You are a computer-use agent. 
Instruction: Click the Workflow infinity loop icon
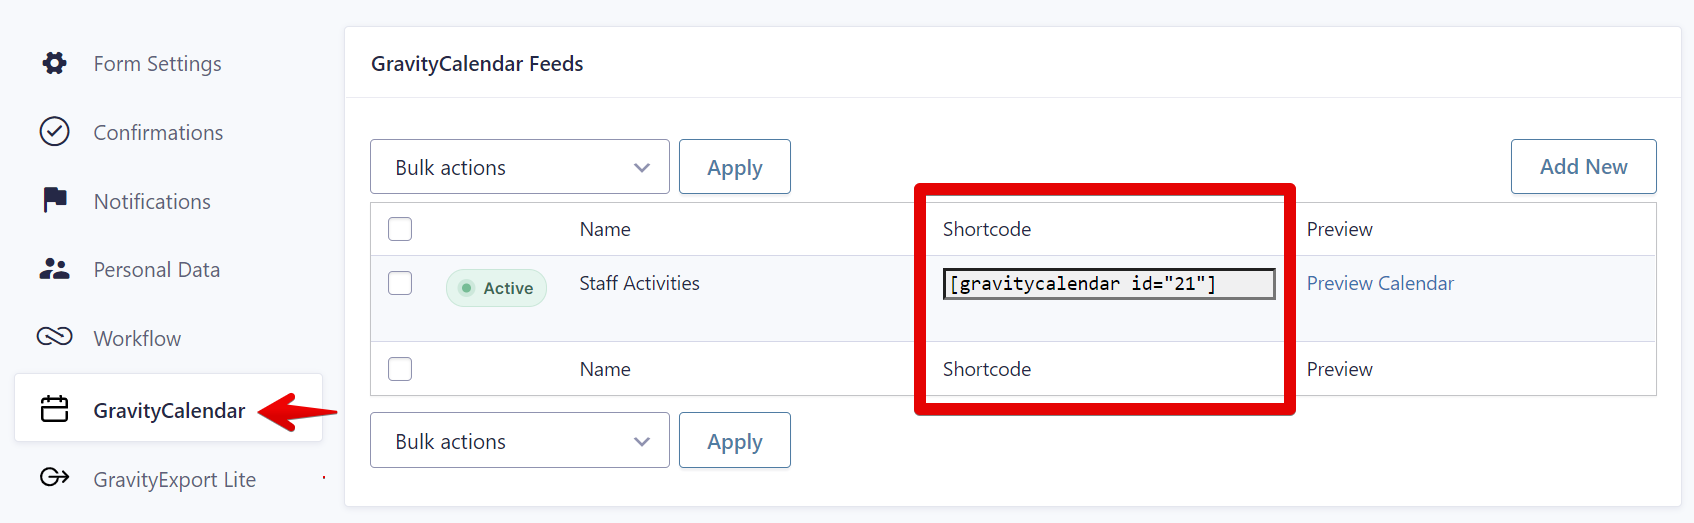coord(54,337)
